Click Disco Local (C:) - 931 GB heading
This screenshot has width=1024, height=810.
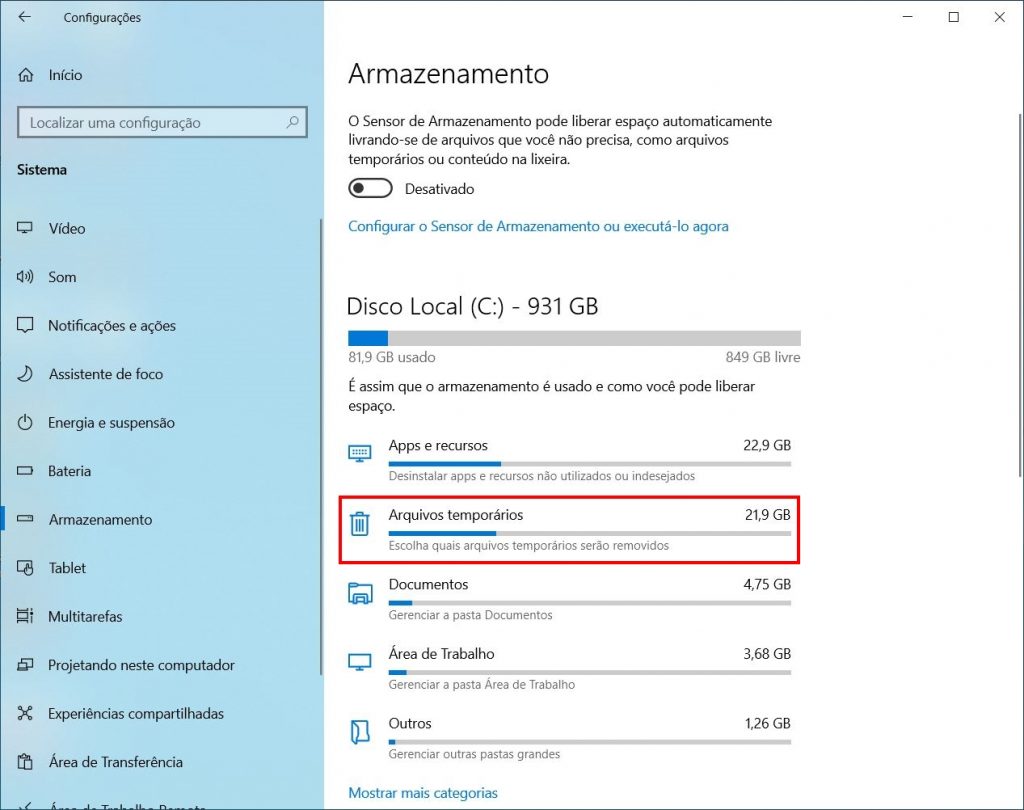pyautogui.click(x=473, y=306)
